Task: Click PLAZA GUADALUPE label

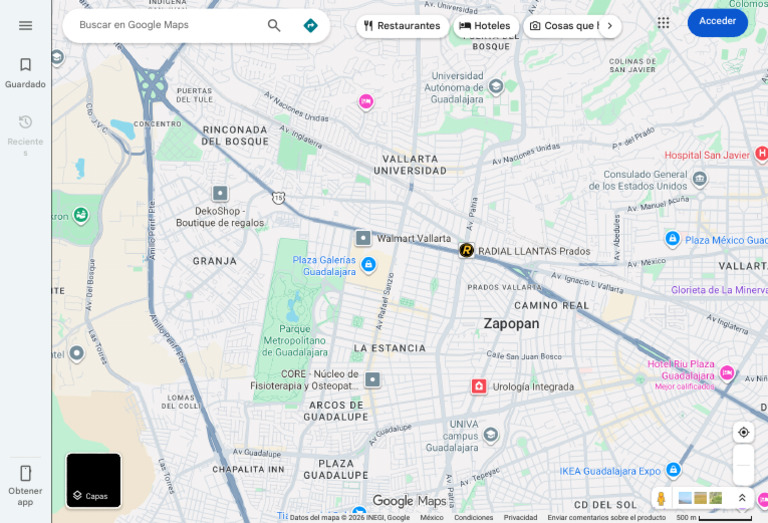Action: [336, 469]
